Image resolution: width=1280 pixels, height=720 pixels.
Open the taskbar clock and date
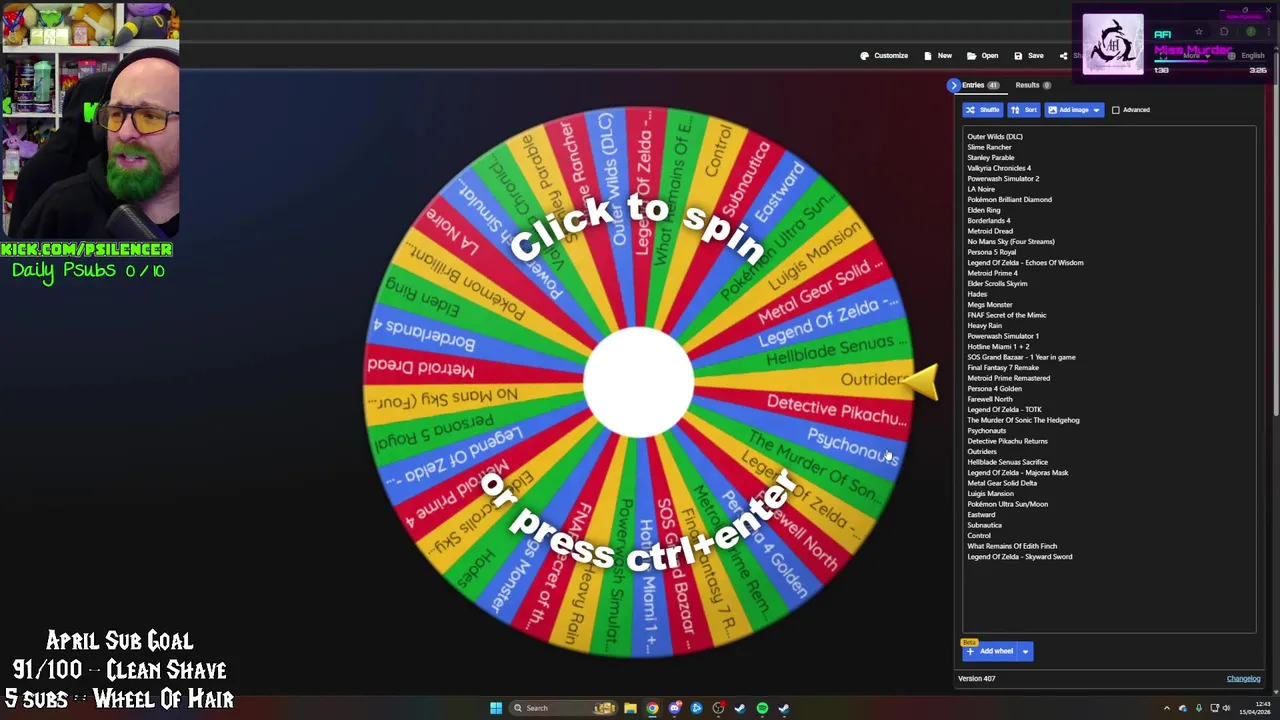(x=1255, y=708)
